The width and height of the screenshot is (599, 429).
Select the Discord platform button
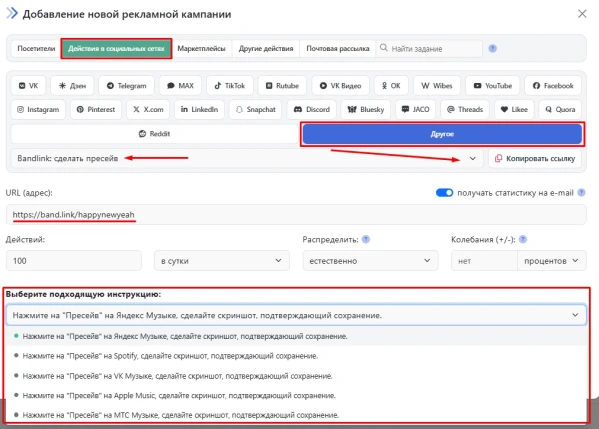click(x=311, y=109)
